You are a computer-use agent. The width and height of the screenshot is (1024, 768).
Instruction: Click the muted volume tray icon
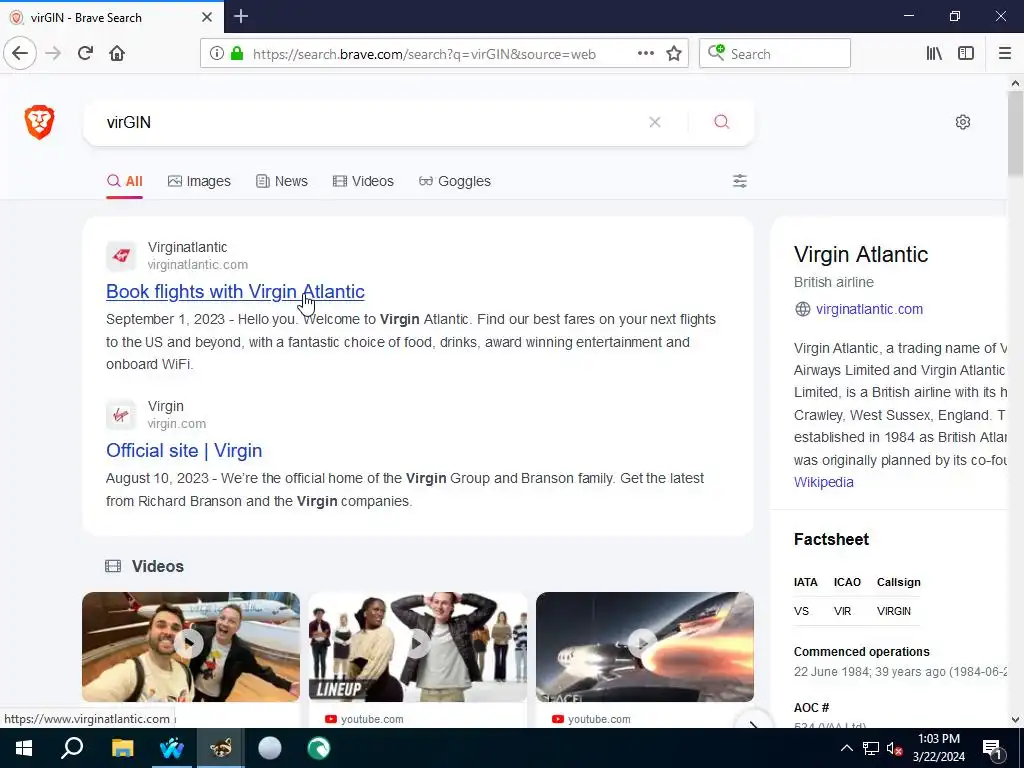pyautogui.click(x=894, y=748)
